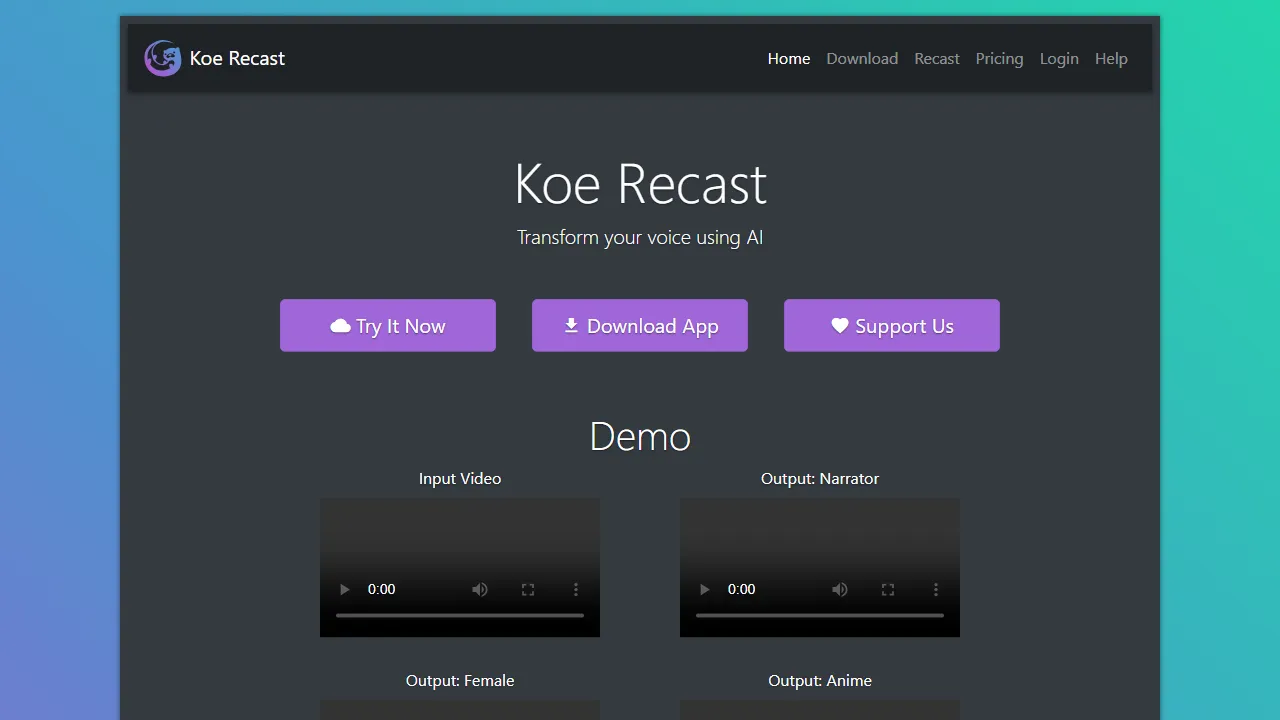Enter fullscreen on Output: Narrator video
1280x720 pixels.
coord(888,589)
